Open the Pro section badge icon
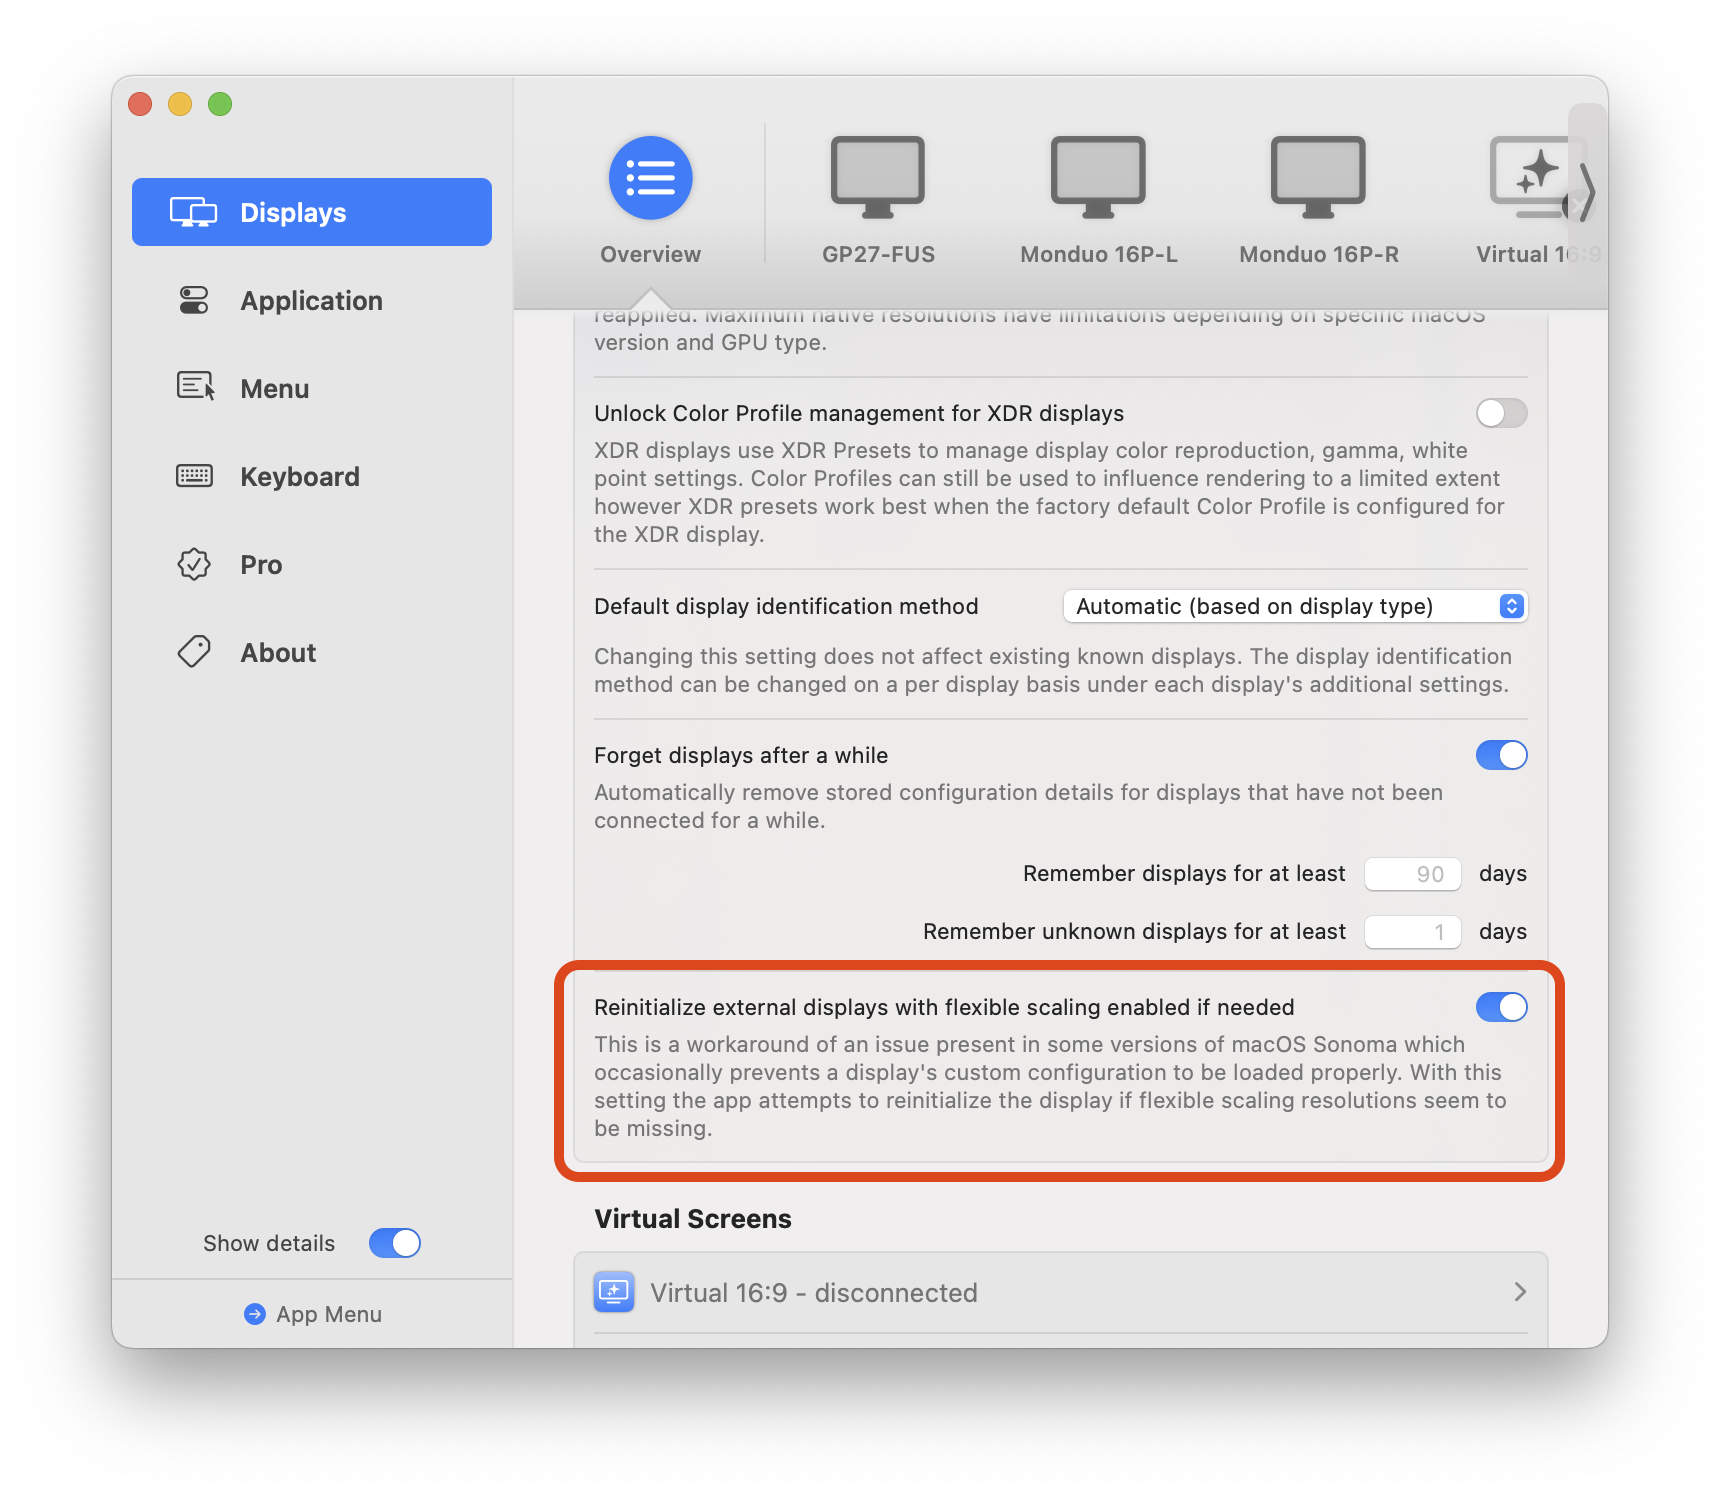This screenshot has width=1720, height=1496. [194, 565]
